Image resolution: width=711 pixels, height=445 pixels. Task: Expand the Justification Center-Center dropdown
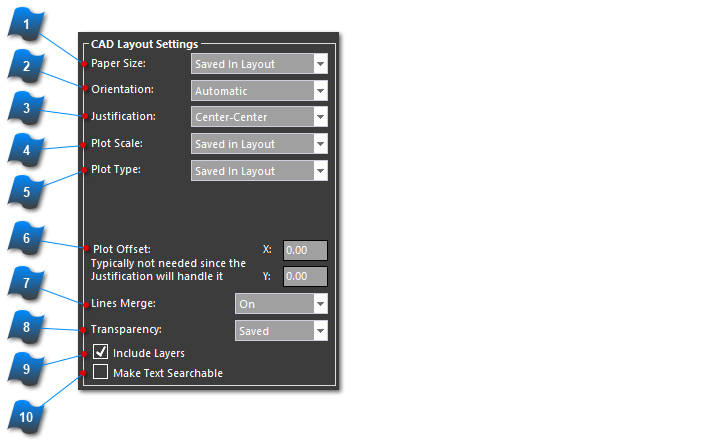click(259, 117)
